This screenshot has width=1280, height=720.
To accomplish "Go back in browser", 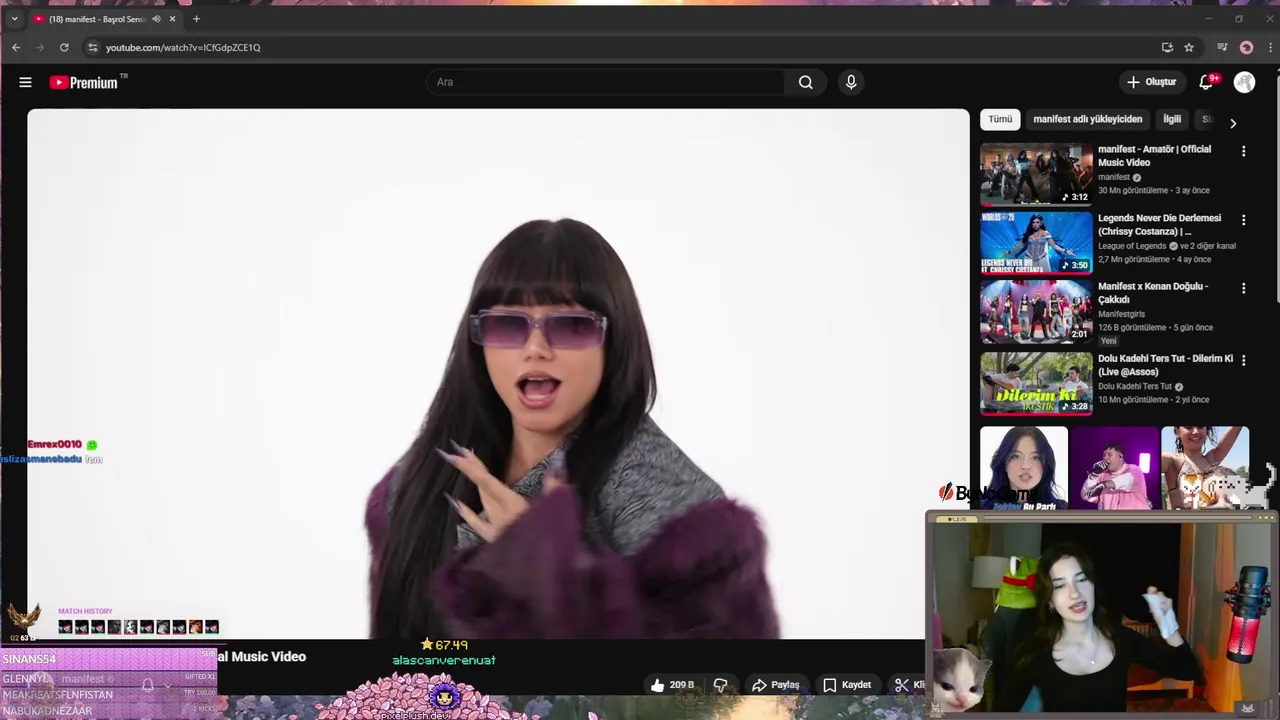I will (16, 47).
